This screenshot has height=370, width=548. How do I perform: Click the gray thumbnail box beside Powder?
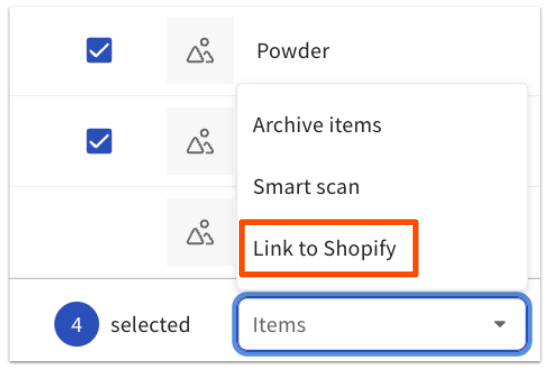click(x=200, y=50)
